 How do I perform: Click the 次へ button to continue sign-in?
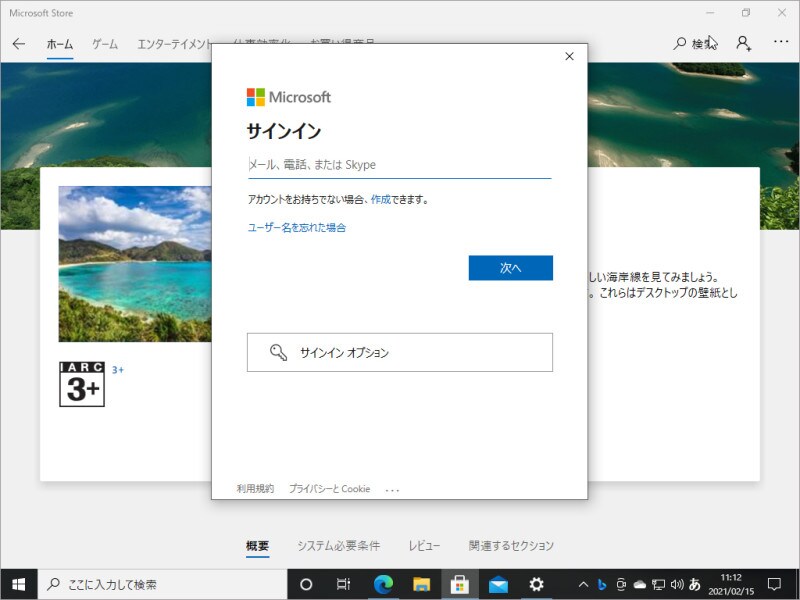pyautogui.click(x=510, y=268)
